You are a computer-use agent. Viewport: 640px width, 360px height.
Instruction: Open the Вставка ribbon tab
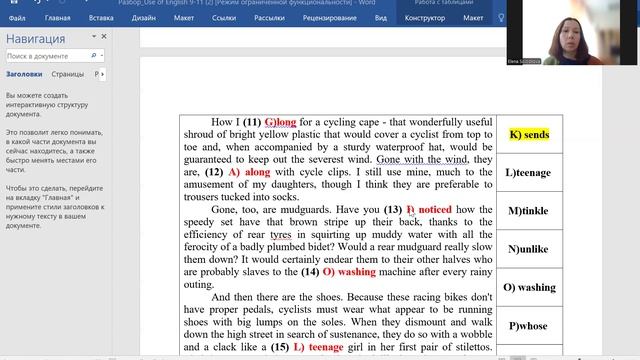pyautogui.click(x=101, y=18)
